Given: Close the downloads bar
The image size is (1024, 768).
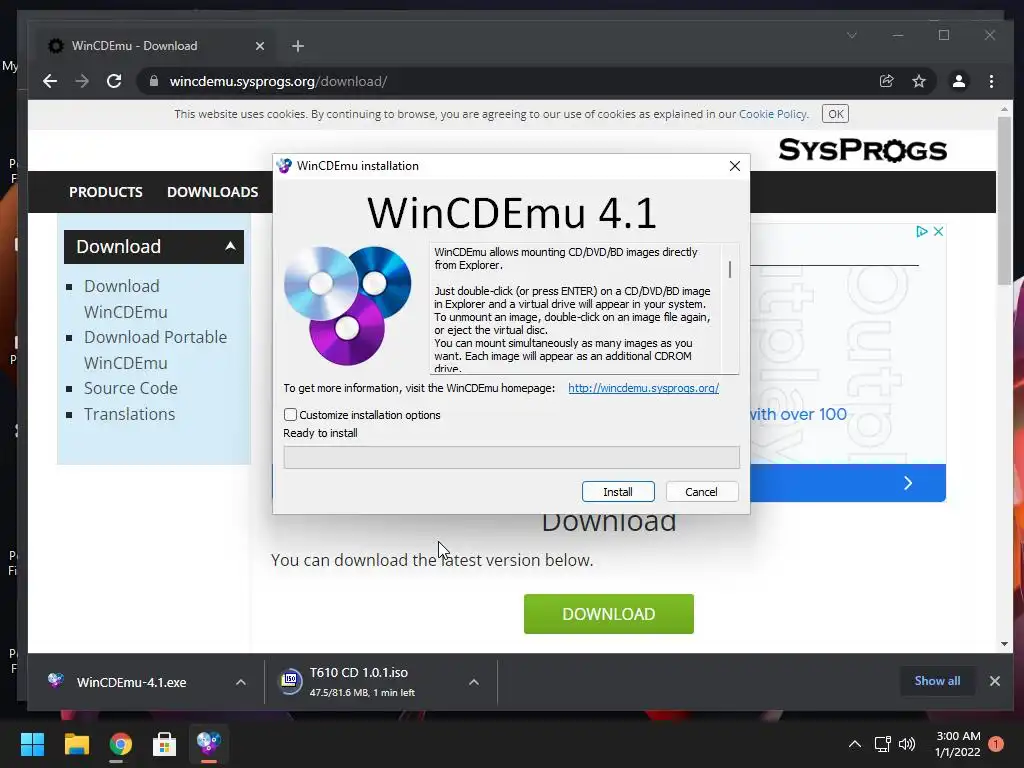Looking at the screenshot, I should [995, 681].
